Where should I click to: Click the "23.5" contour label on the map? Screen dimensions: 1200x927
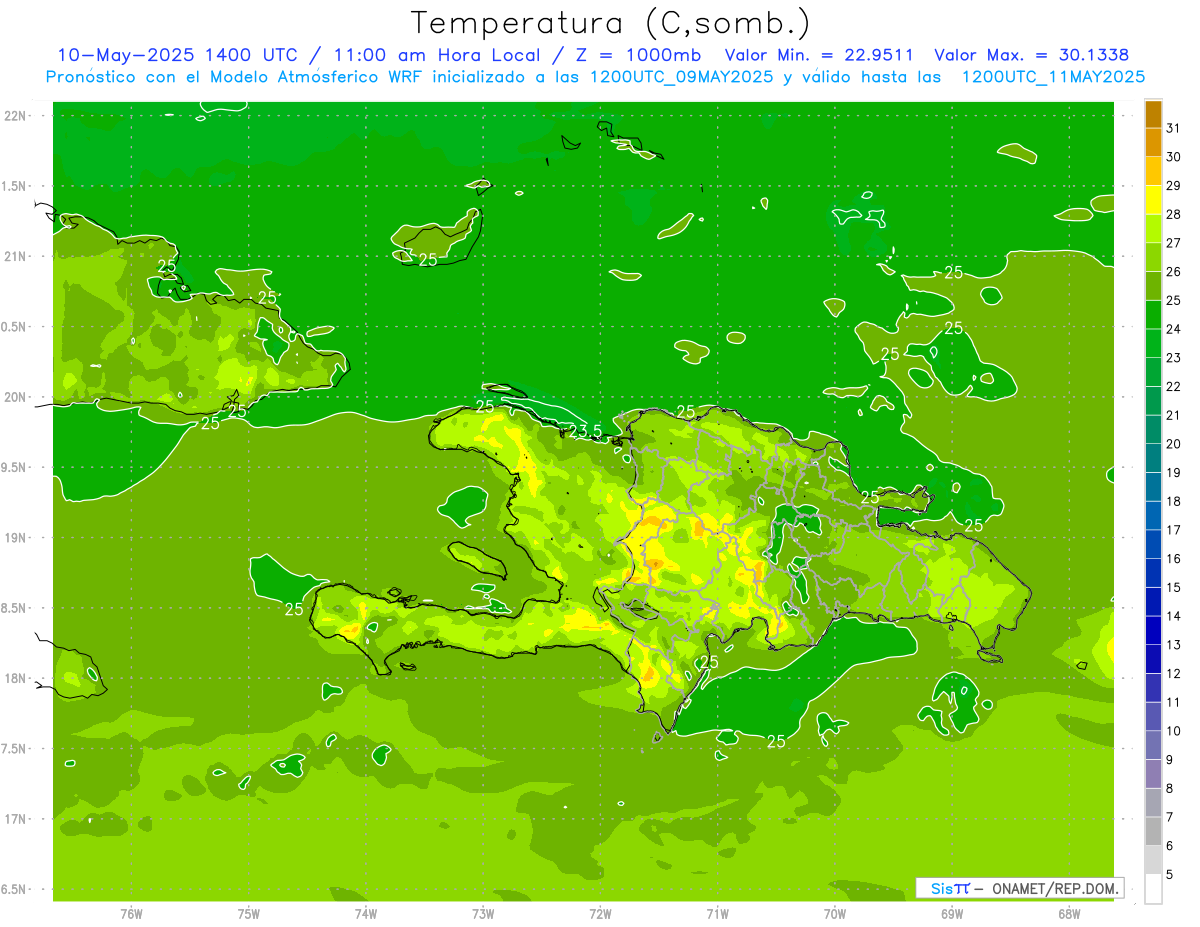(585, 431)
